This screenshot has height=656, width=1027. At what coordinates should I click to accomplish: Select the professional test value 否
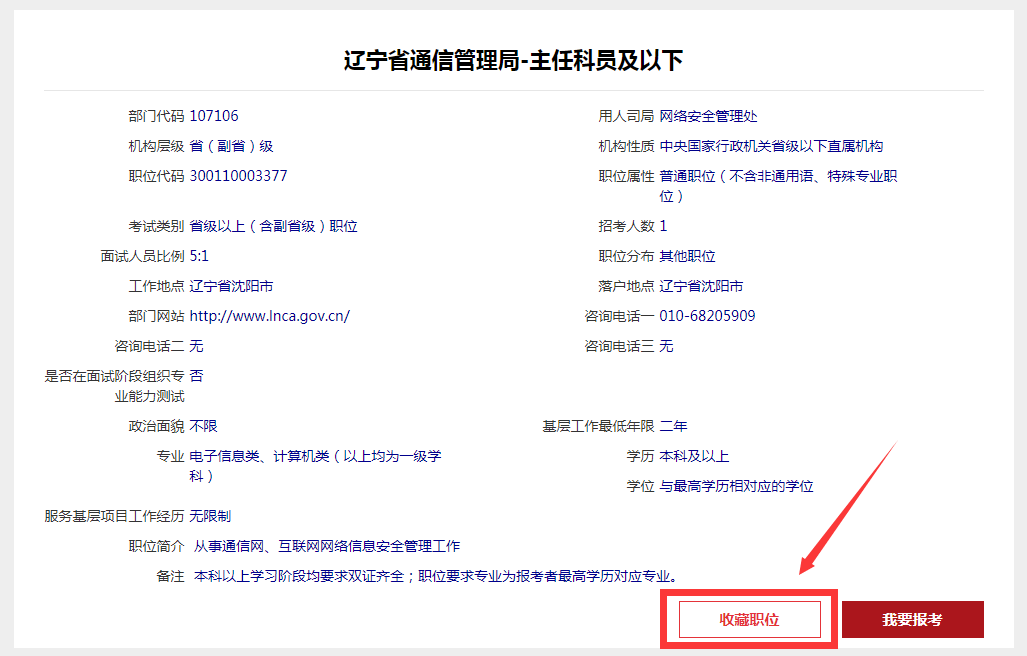[x=196, y=376]
